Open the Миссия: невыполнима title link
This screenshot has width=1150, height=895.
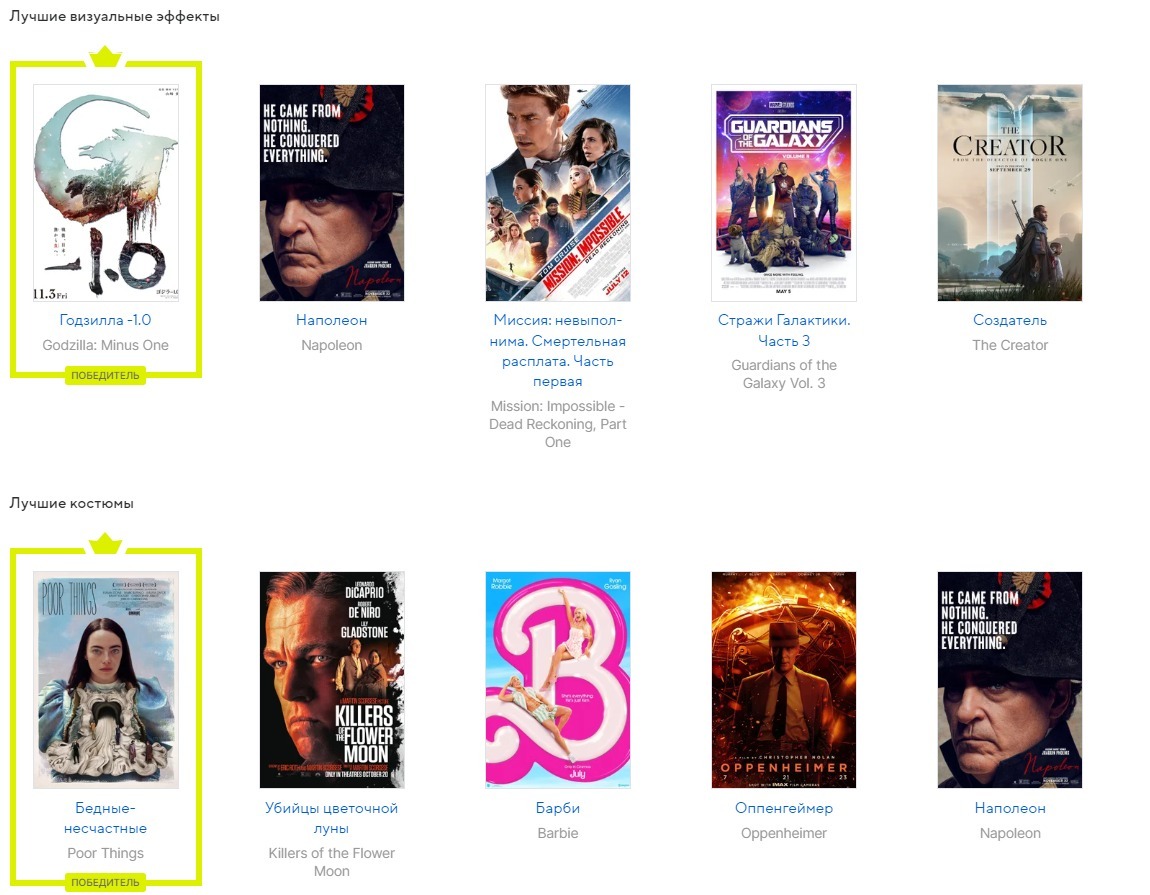[x=557, y=351]
